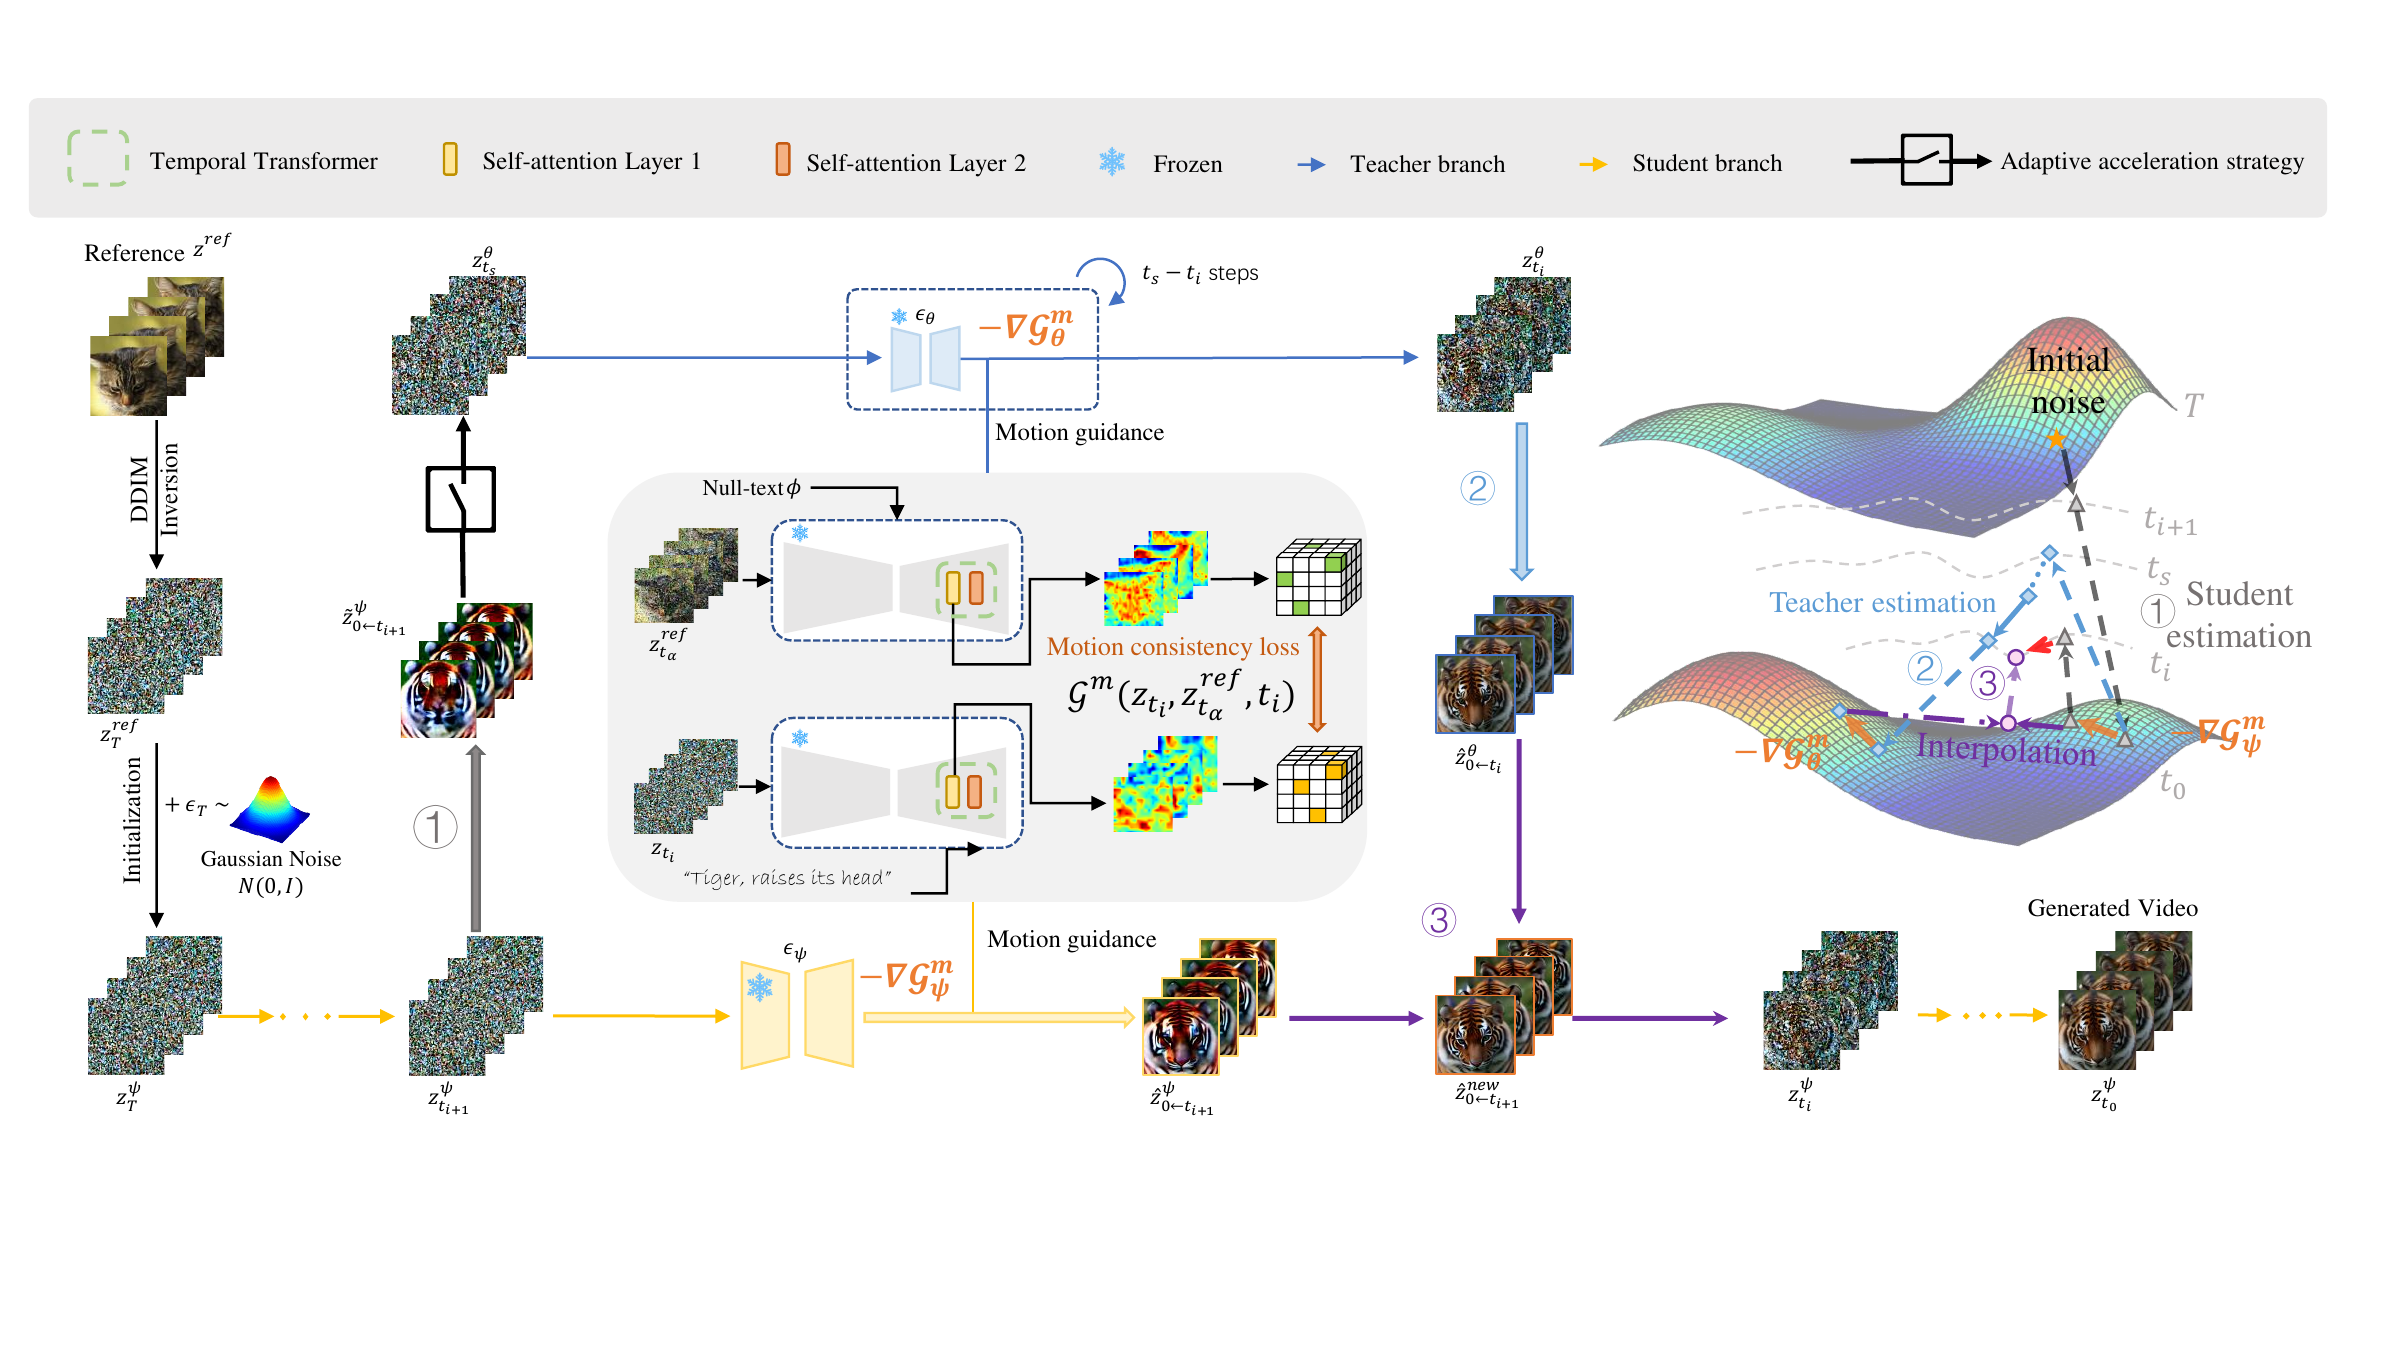2400x1350 pixels.
Task: Click the yellow Self-attention Layer 1 legend icon
Action: pos(450,159)
